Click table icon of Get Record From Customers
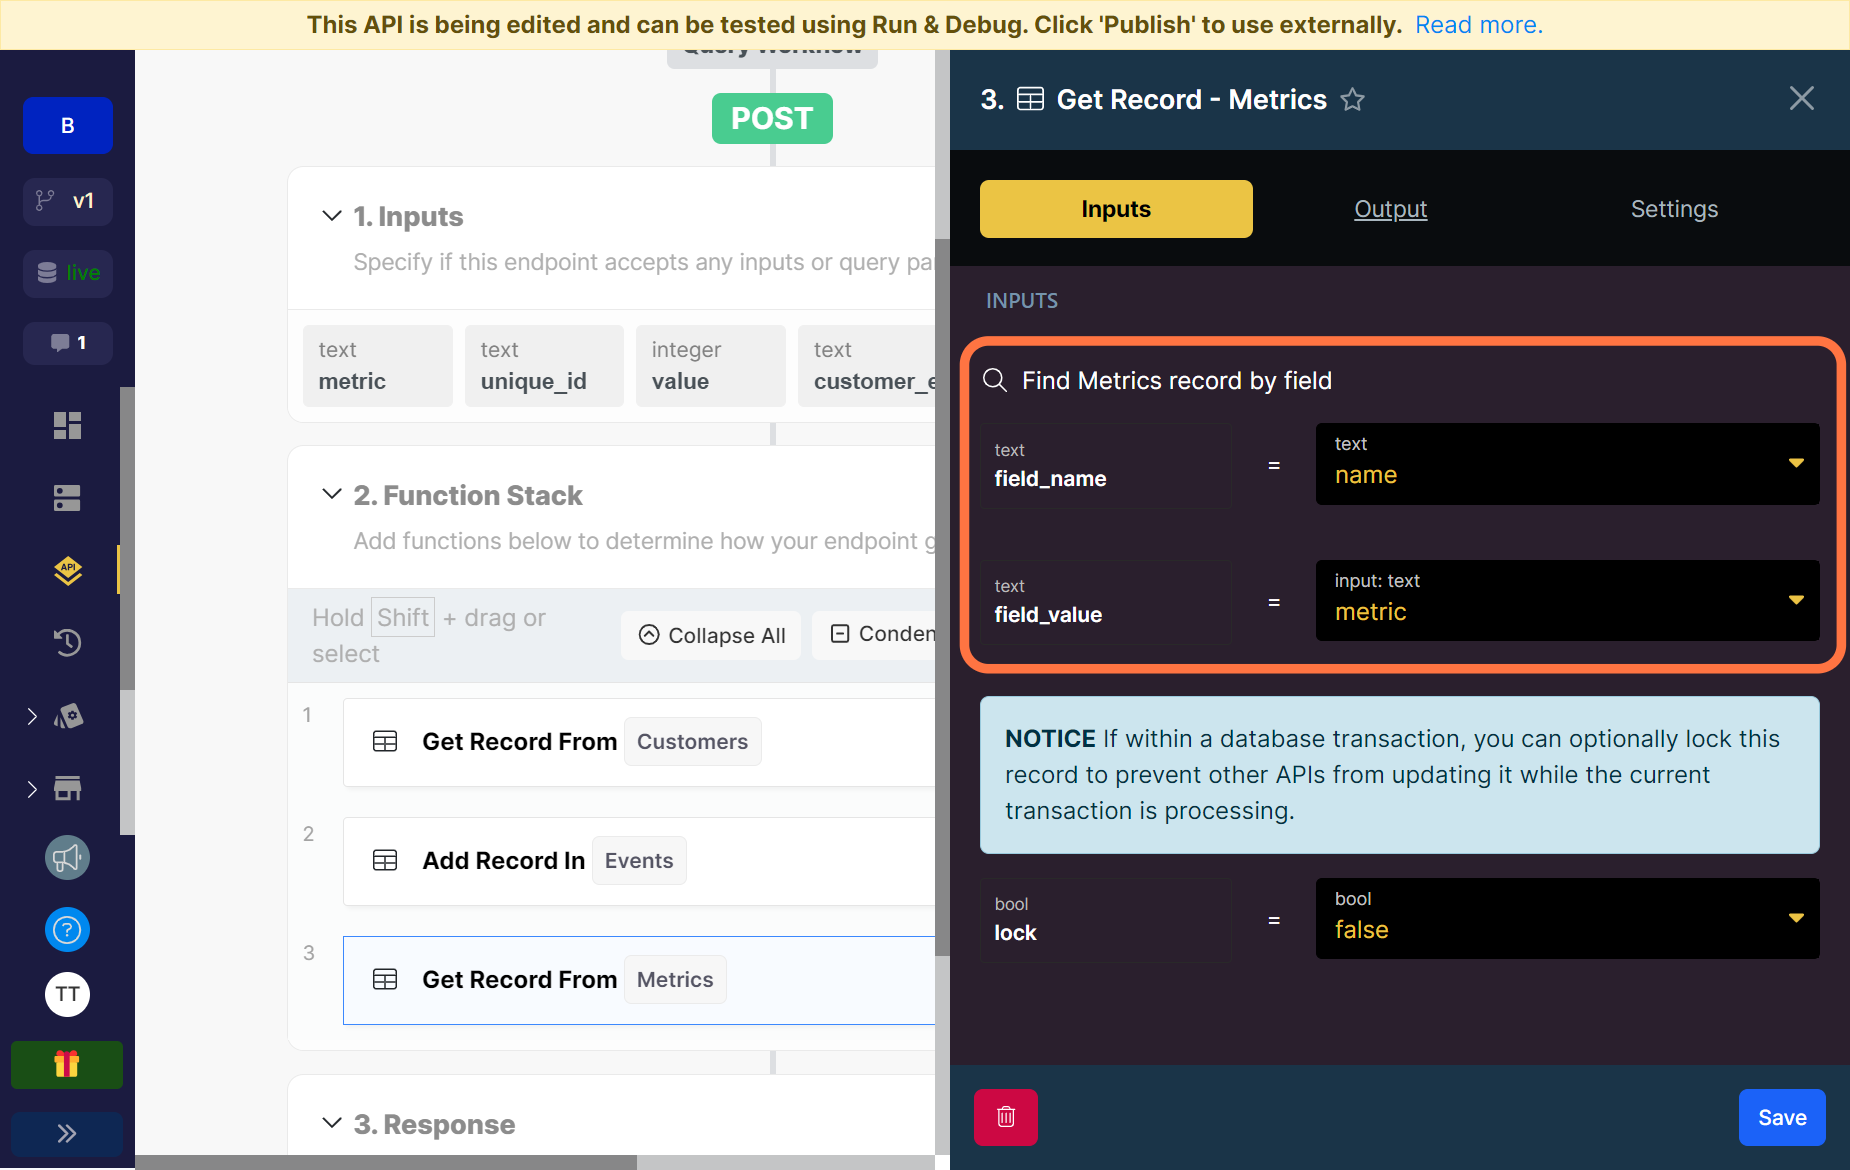 click(385, 741)
